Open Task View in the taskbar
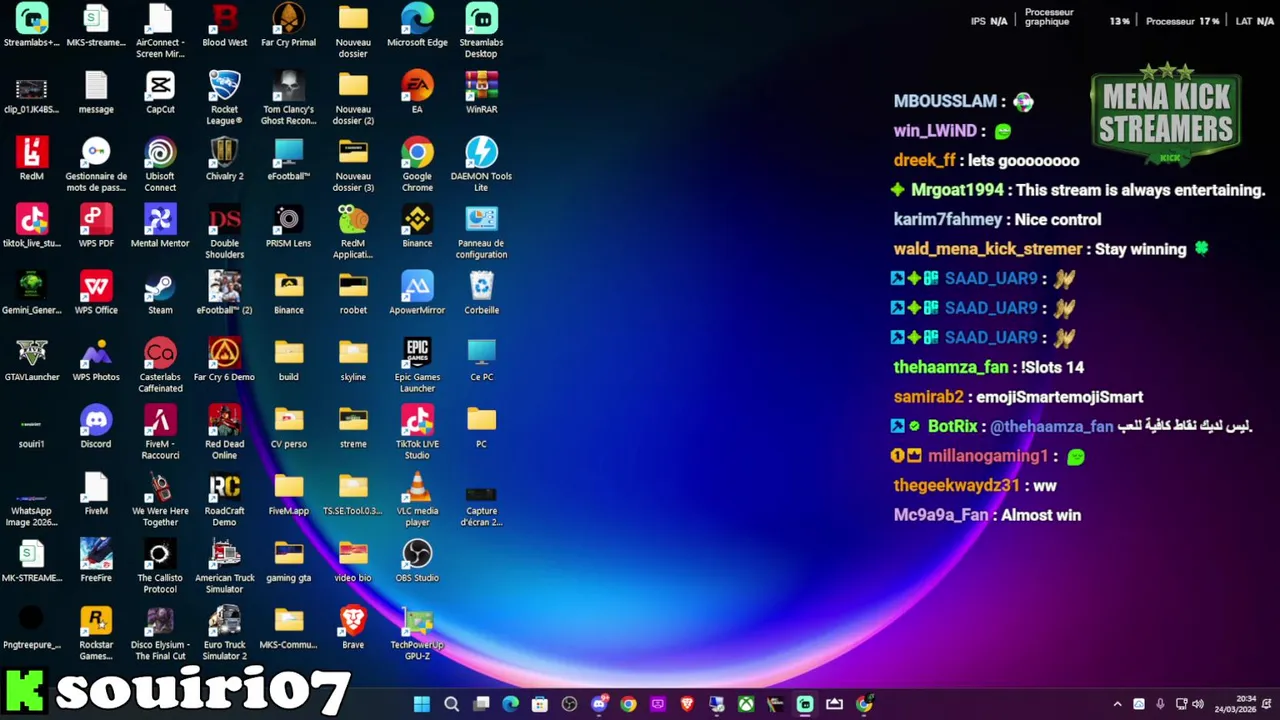Image resolution: width=1280 pixels, height=720 pixels. pos(481,704)
